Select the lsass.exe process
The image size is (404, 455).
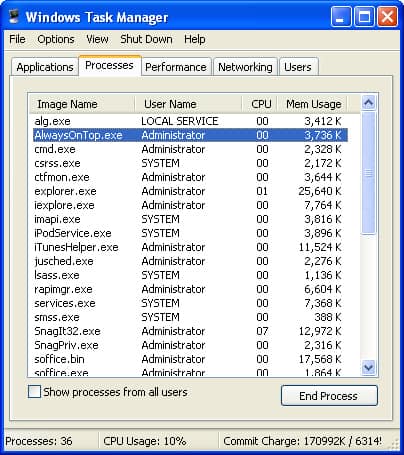(190, 275)
